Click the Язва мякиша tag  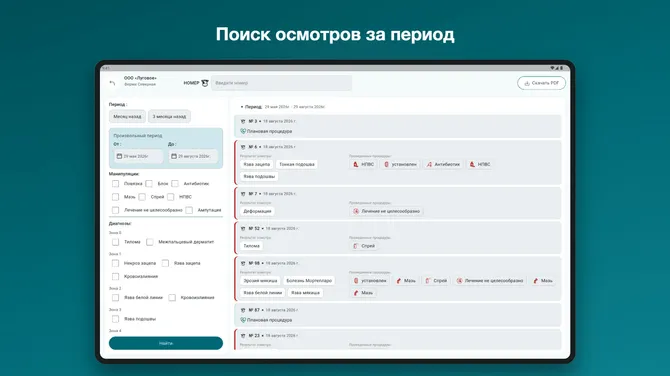pyautogui.click(x=305, y=293)
